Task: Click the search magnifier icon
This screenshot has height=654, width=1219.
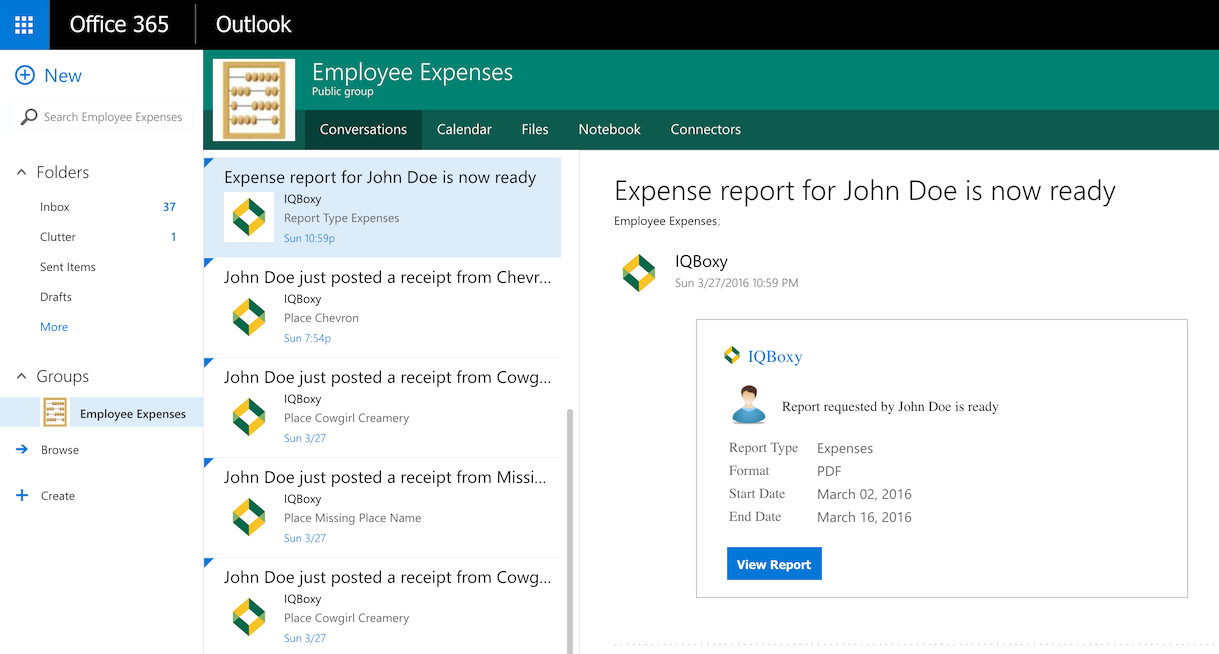Action: tap(29, 117)
